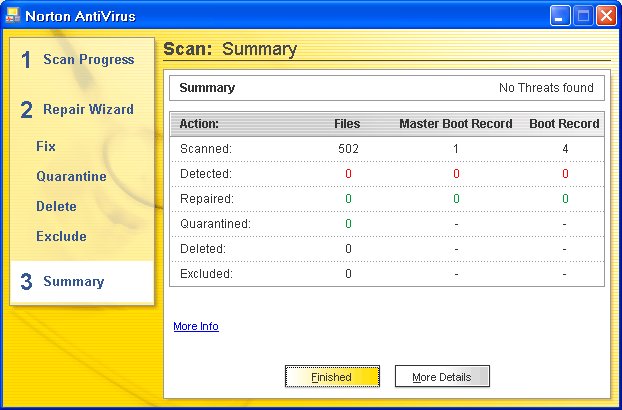
Task: Open the Quarantine sub-step
Action: coord(71,176)
